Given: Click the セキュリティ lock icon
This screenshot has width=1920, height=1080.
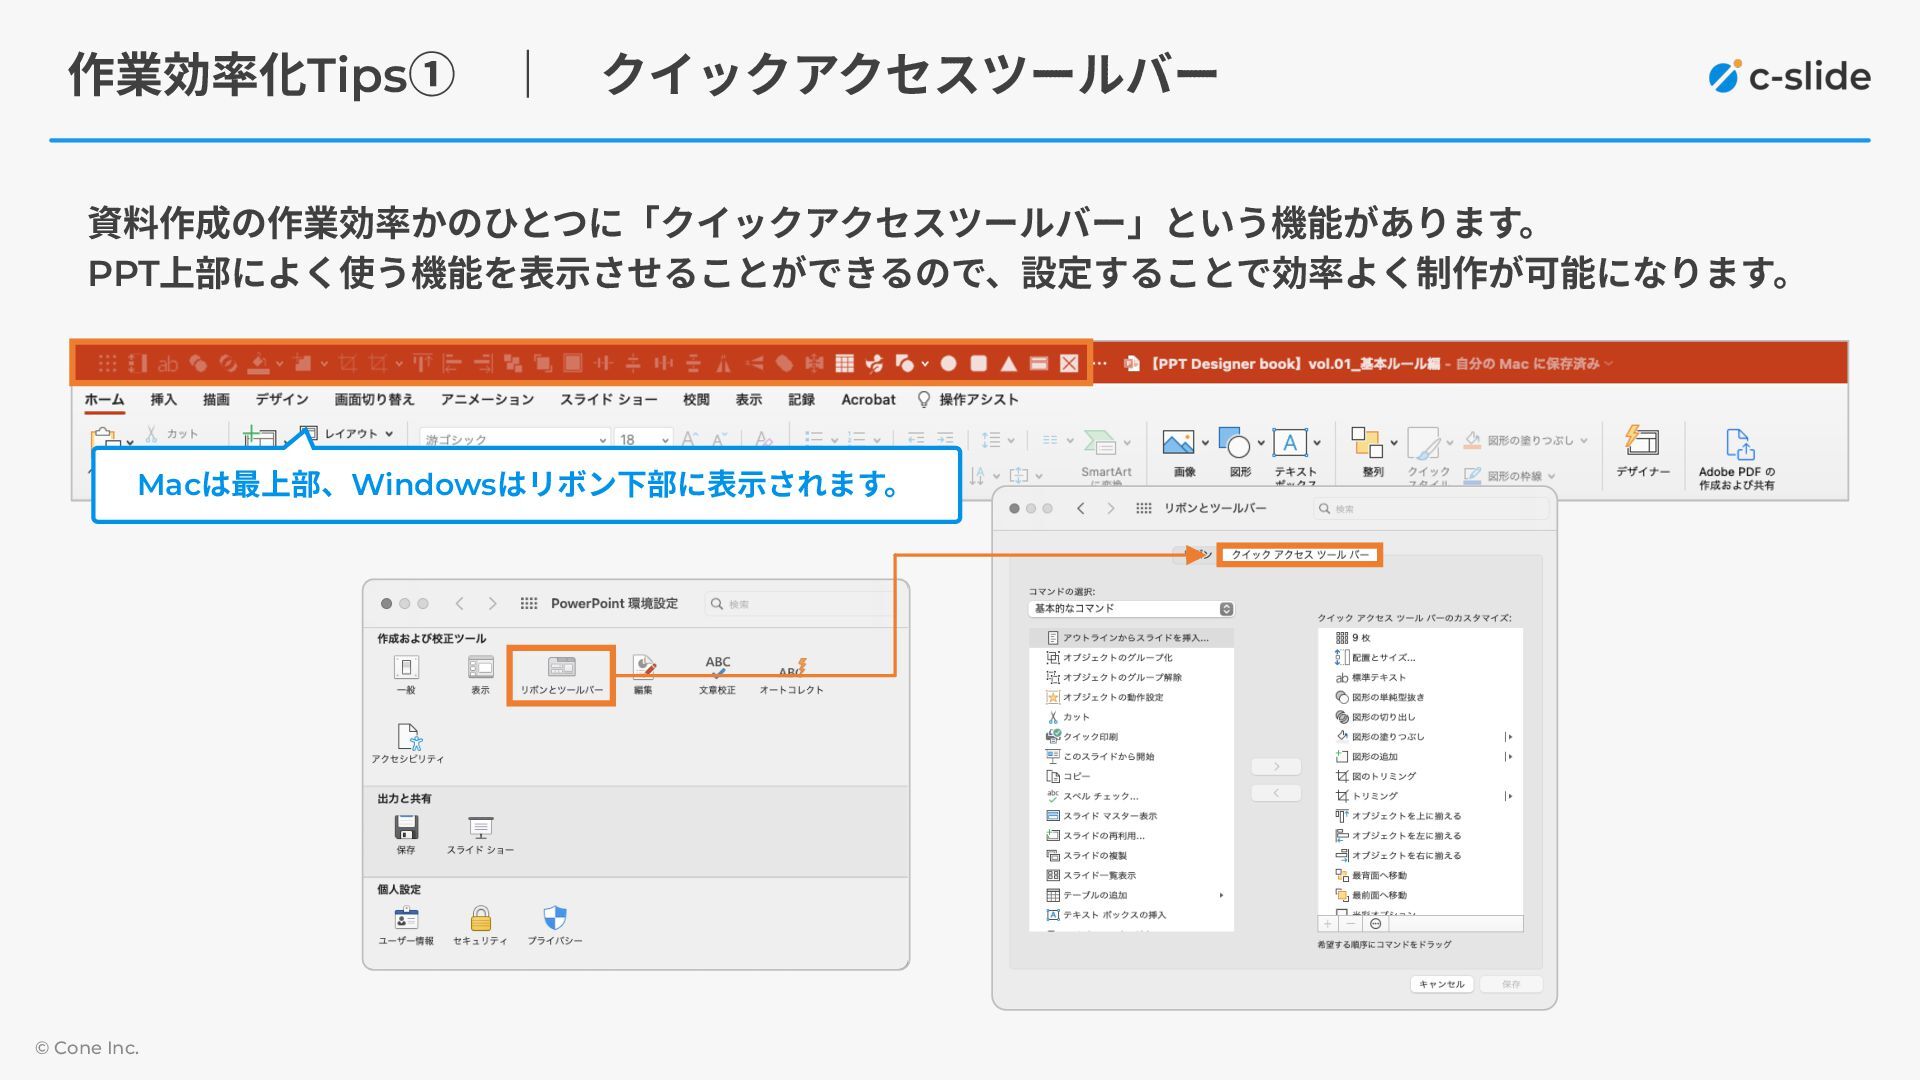Looking at the screenshot, I should 480,918.
